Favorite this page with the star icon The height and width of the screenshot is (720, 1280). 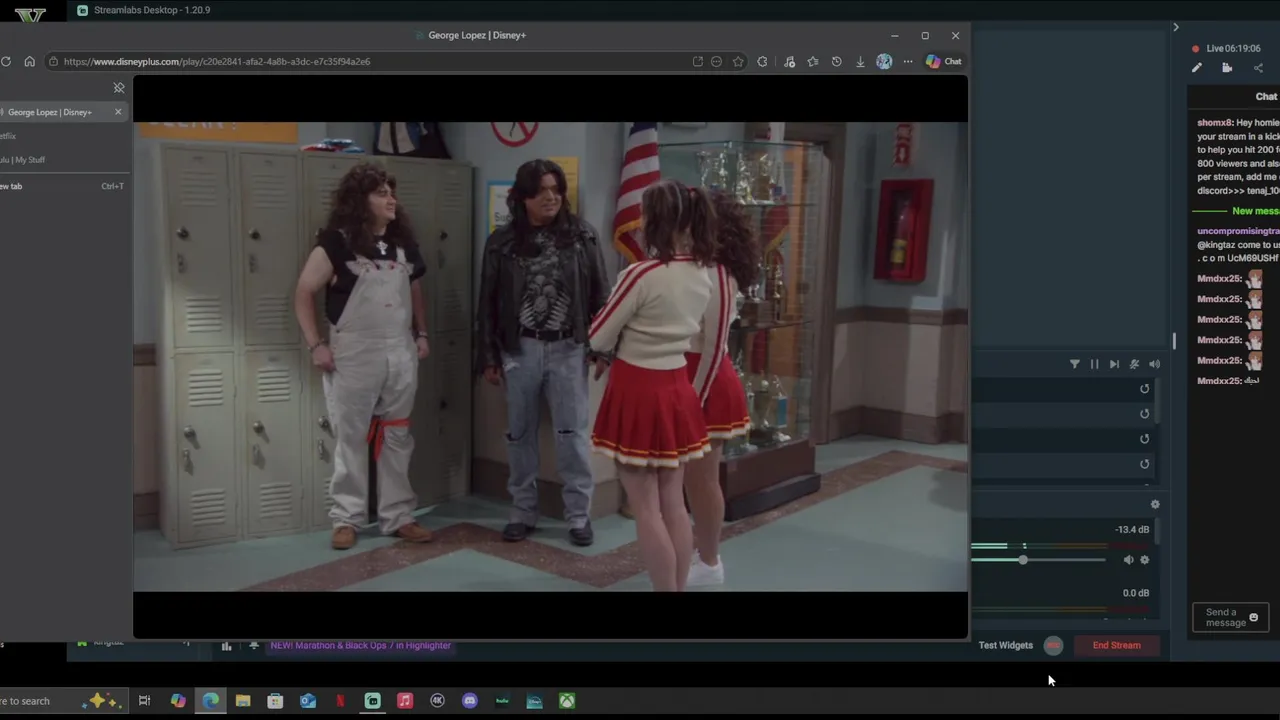point(738,61)
